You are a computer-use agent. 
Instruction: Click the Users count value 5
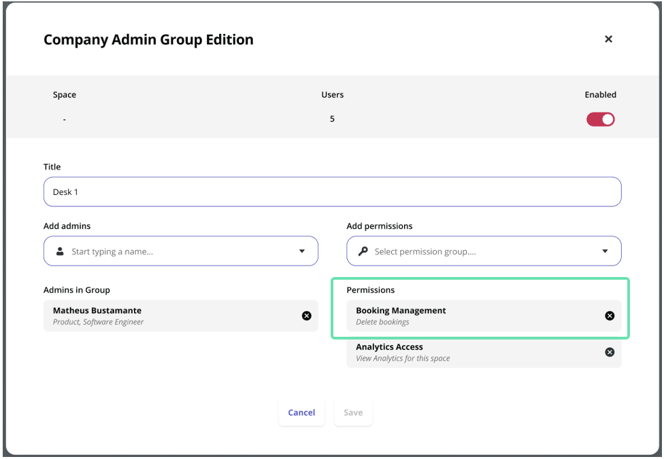tap(332, 119)
